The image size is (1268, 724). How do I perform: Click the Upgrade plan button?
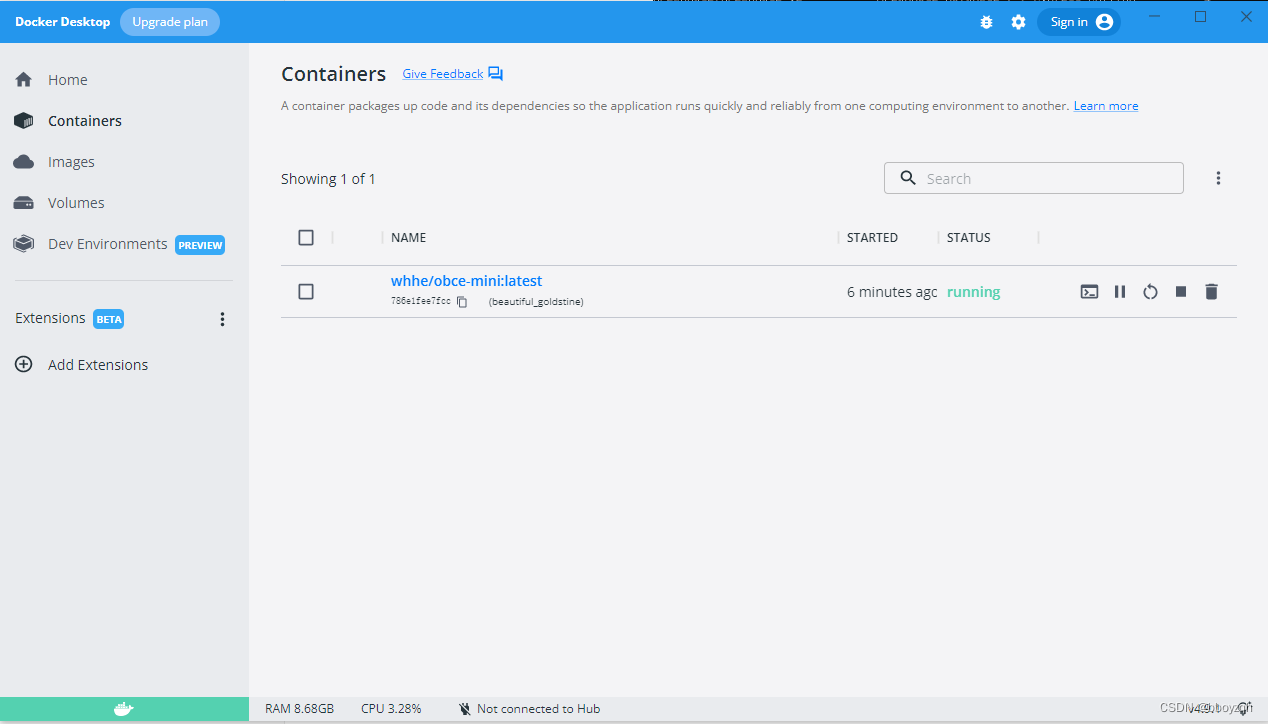coord(170,22)
